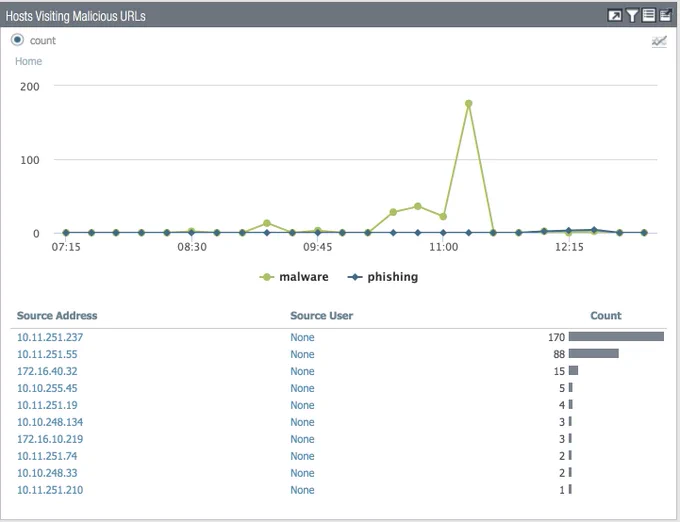Screen dimensions: 680x522
Task: Click the 11:00 time axis label
Action: pyautogui.click(x=443, y=247)
